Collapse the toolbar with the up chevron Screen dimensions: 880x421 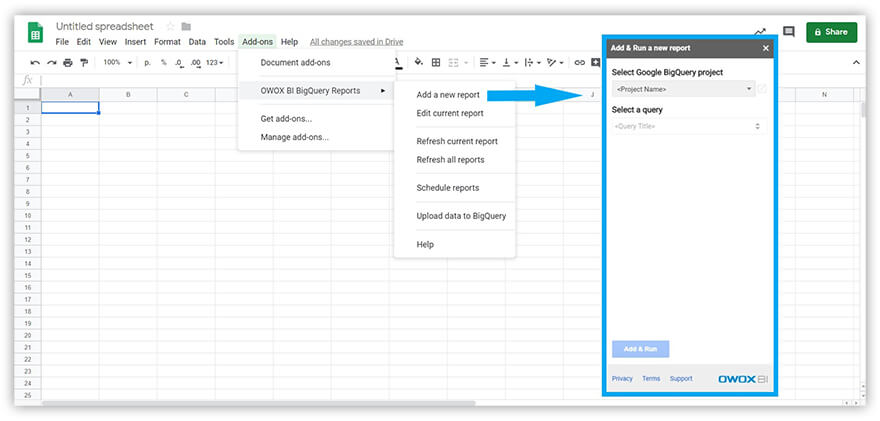click(x=856, y=63)
